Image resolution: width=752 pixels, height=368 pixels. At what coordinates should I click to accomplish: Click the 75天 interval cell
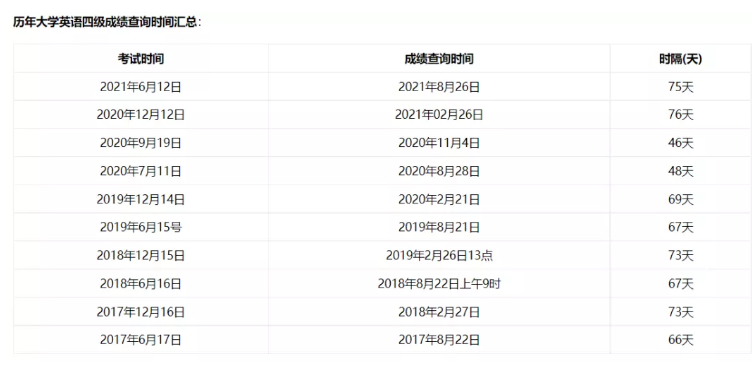coord(681,87)
